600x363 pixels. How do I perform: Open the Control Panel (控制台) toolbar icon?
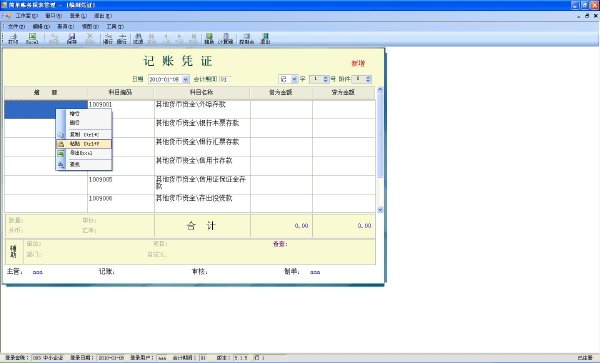(x=246, y=39)
